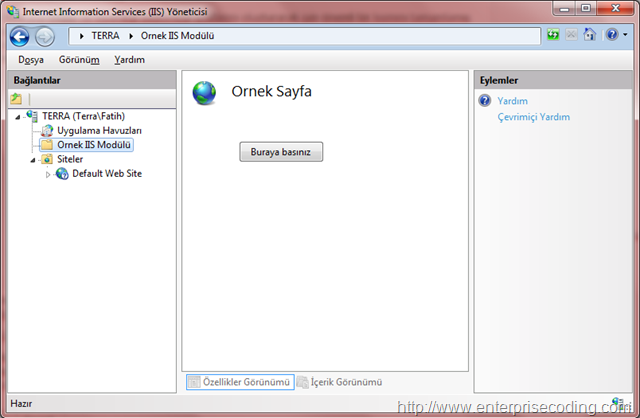This screenshot has width=640, height=418.
Task: Click the status bar server icon
Action: coord(618,403)
